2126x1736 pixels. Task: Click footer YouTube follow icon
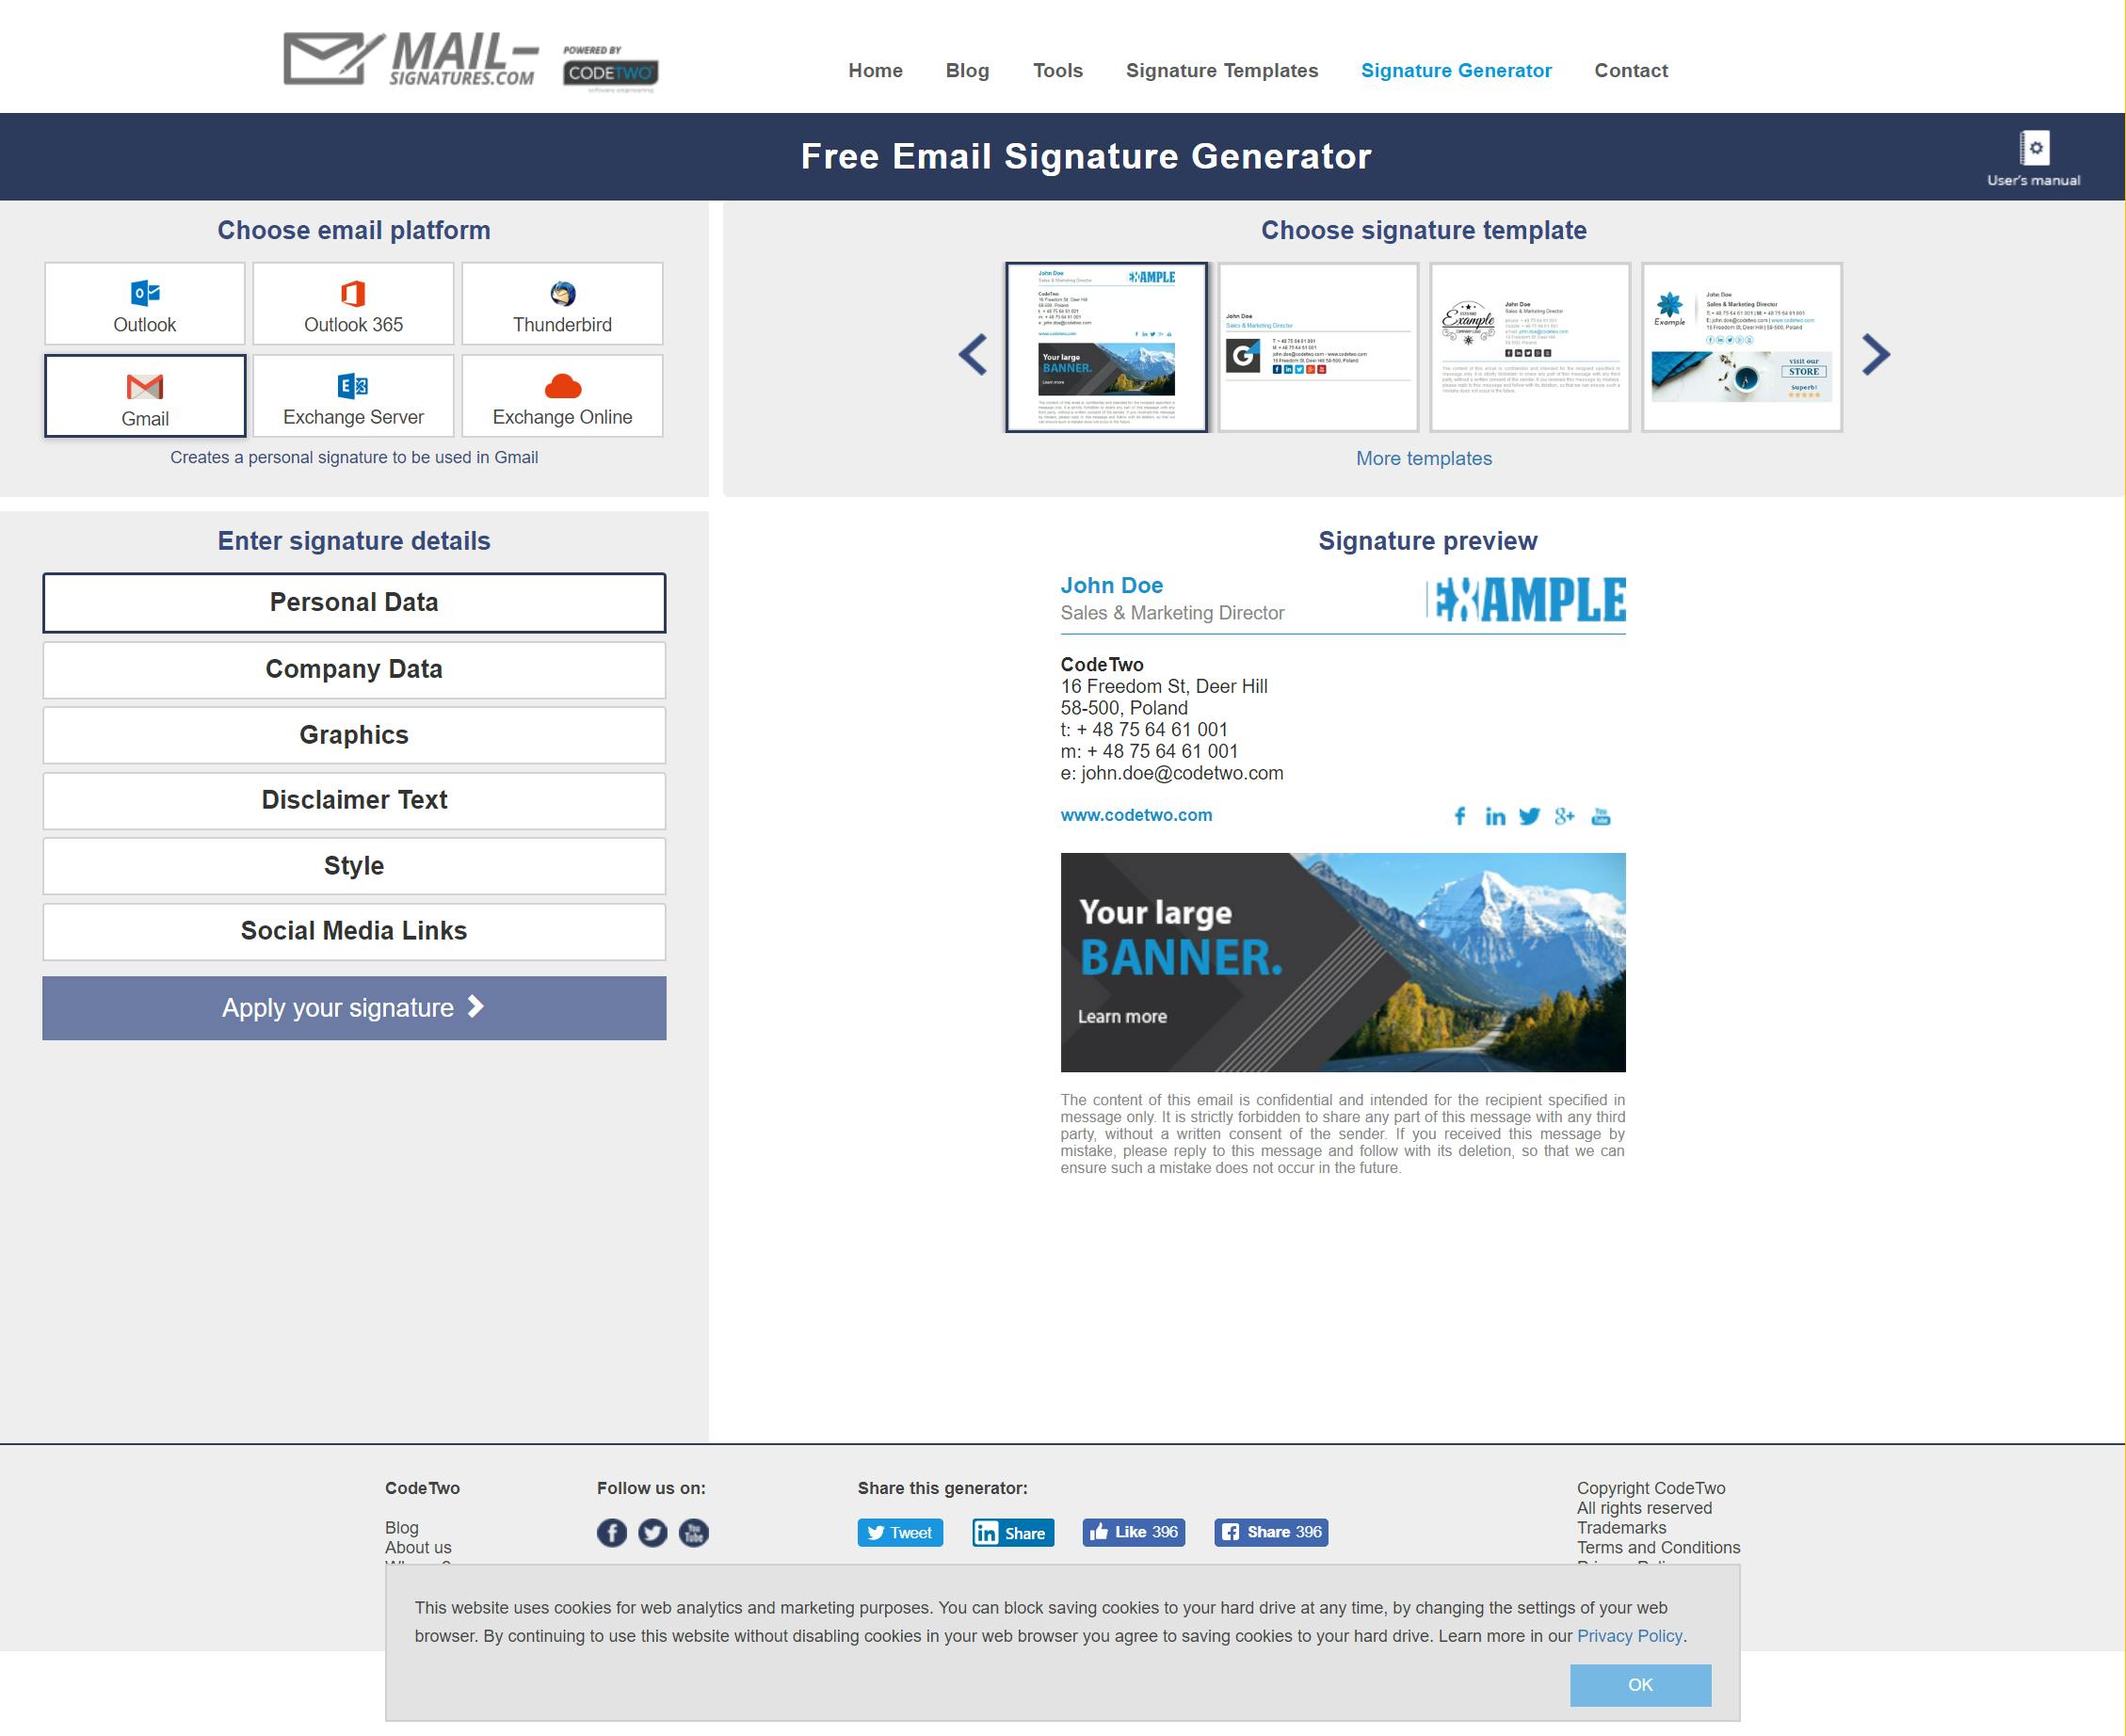pos(694,1532)
